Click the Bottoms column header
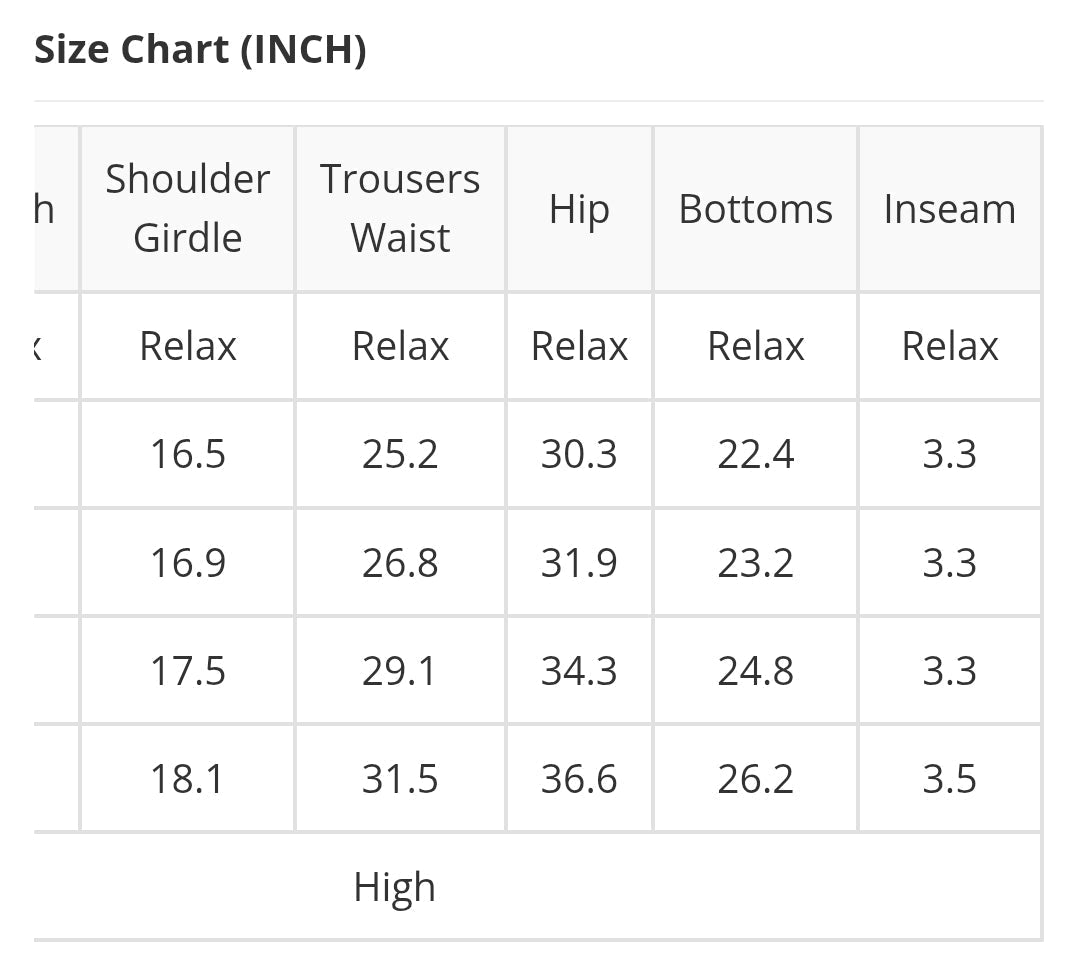 [755, 209]
